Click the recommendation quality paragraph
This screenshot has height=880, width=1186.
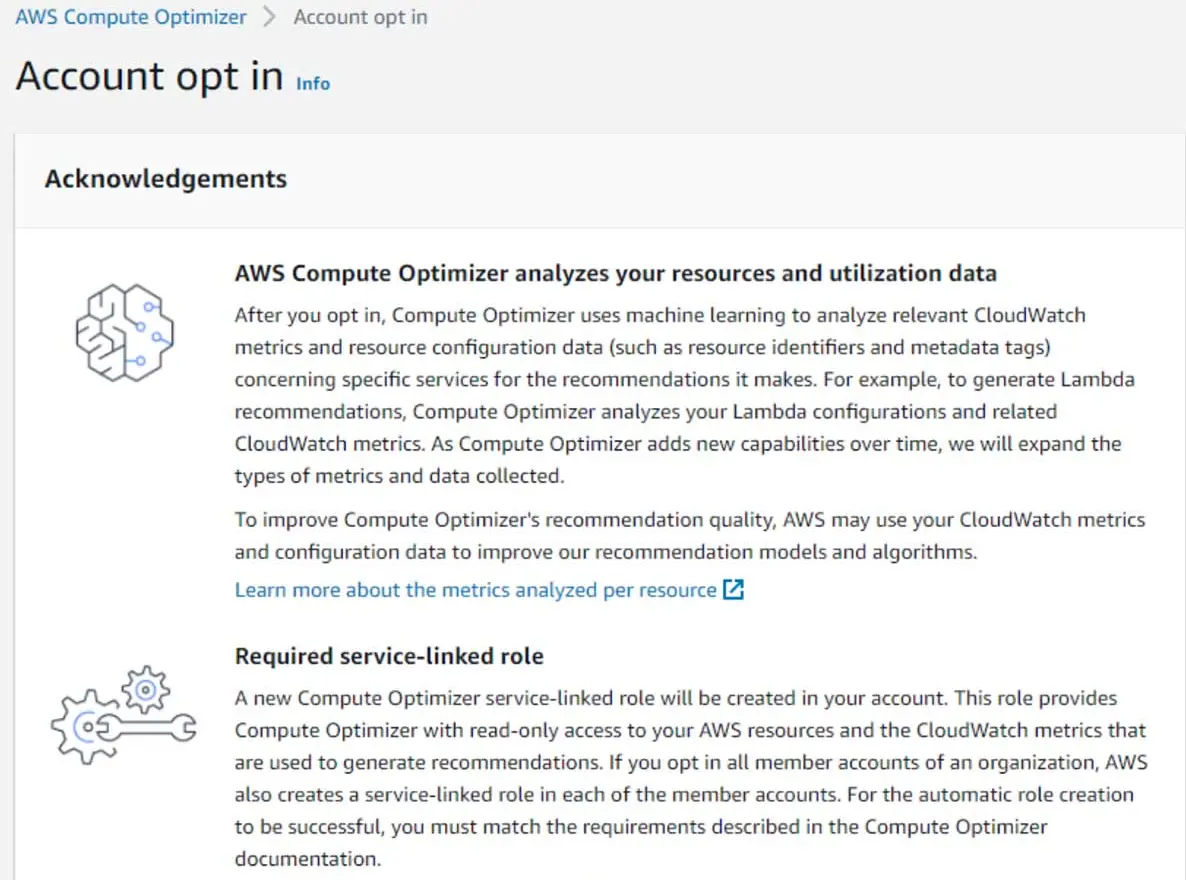click(x=690, y=535)
